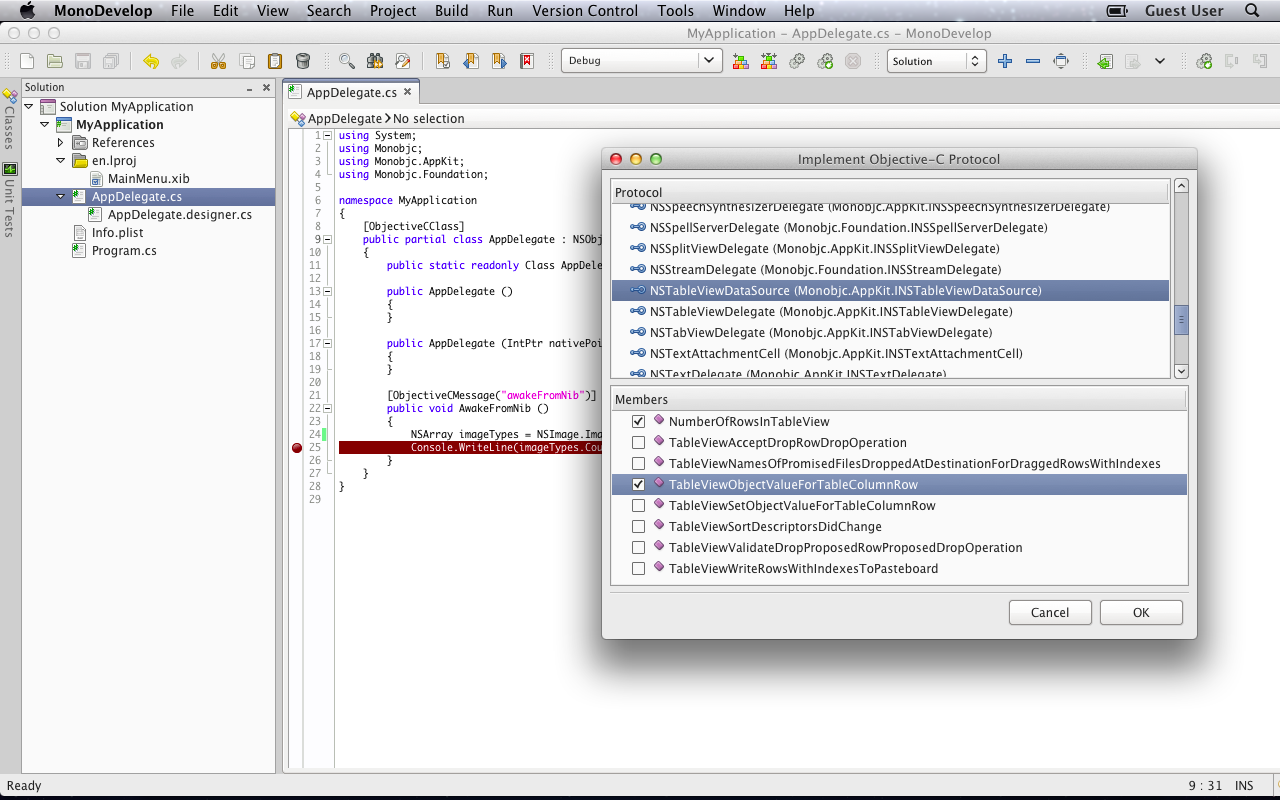Viewport: 1280px width, 800px height.
Task: Click the clear bookmarks red icon
Action: 527,61
